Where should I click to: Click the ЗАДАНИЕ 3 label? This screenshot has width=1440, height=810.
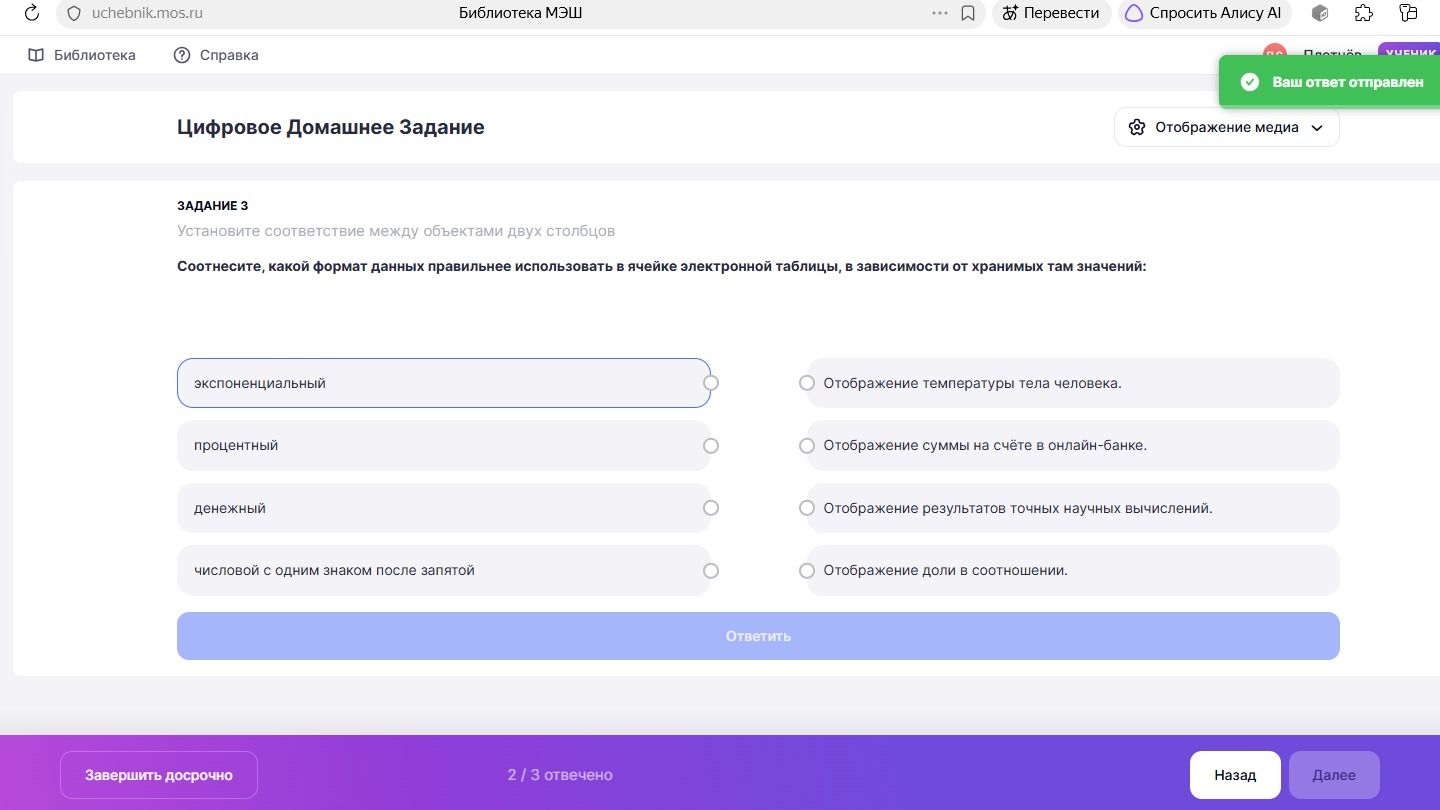213,206
